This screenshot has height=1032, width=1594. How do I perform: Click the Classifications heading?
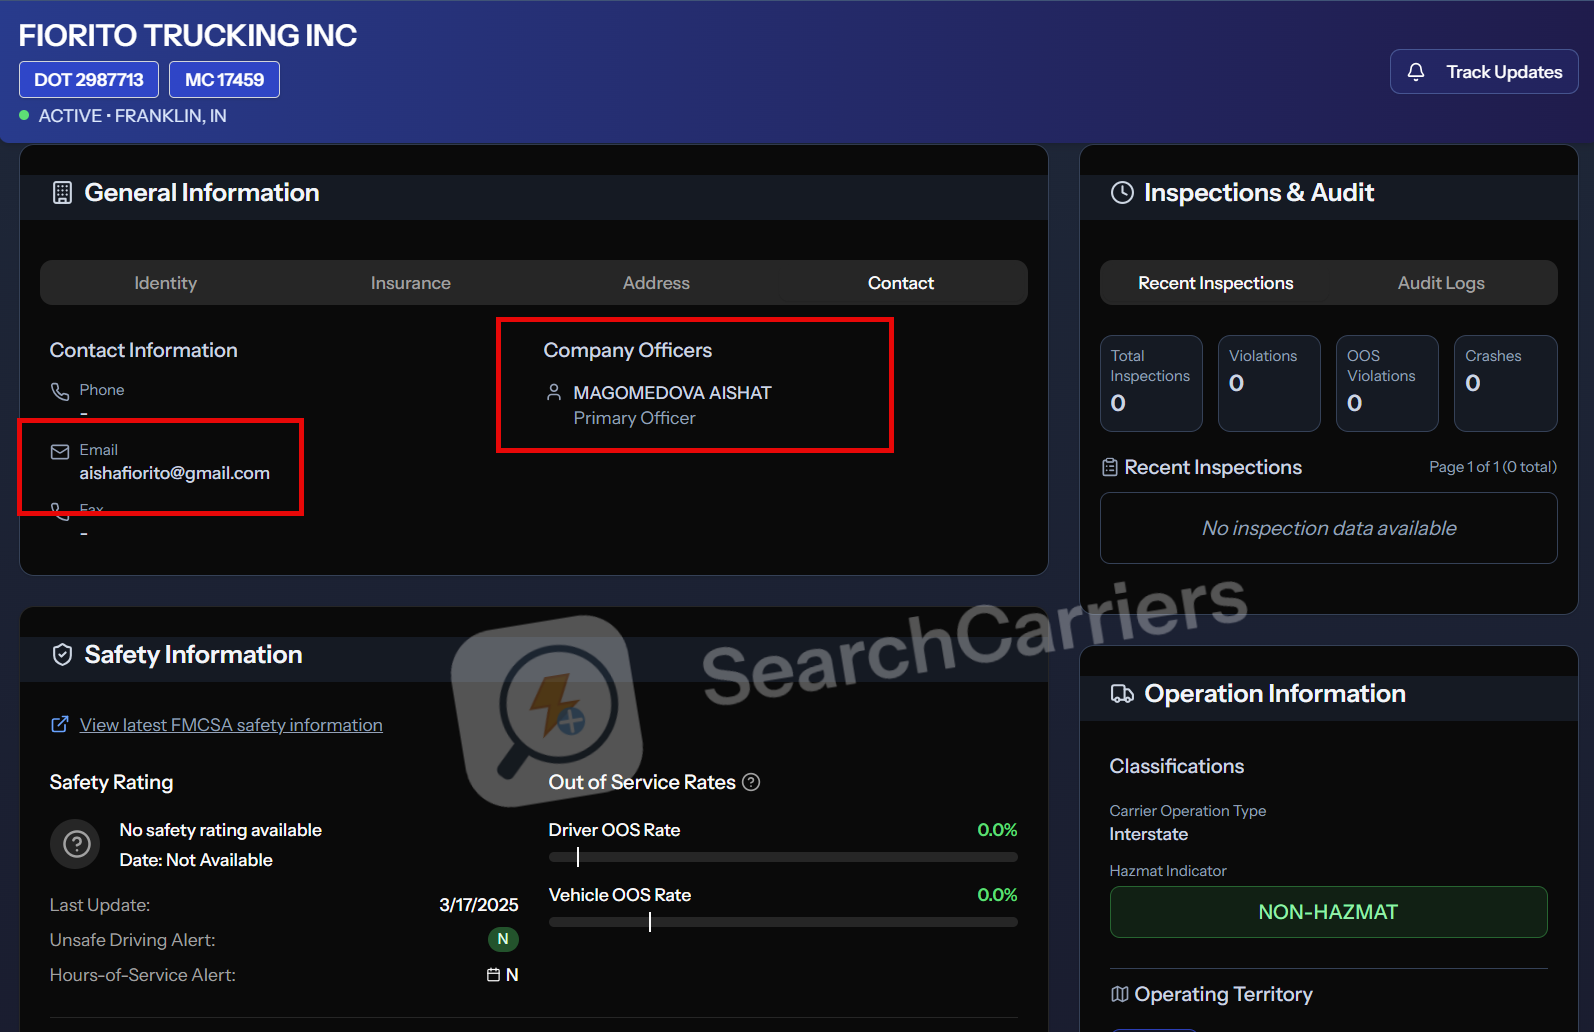pyautogui.click(x=1177, y=766)
